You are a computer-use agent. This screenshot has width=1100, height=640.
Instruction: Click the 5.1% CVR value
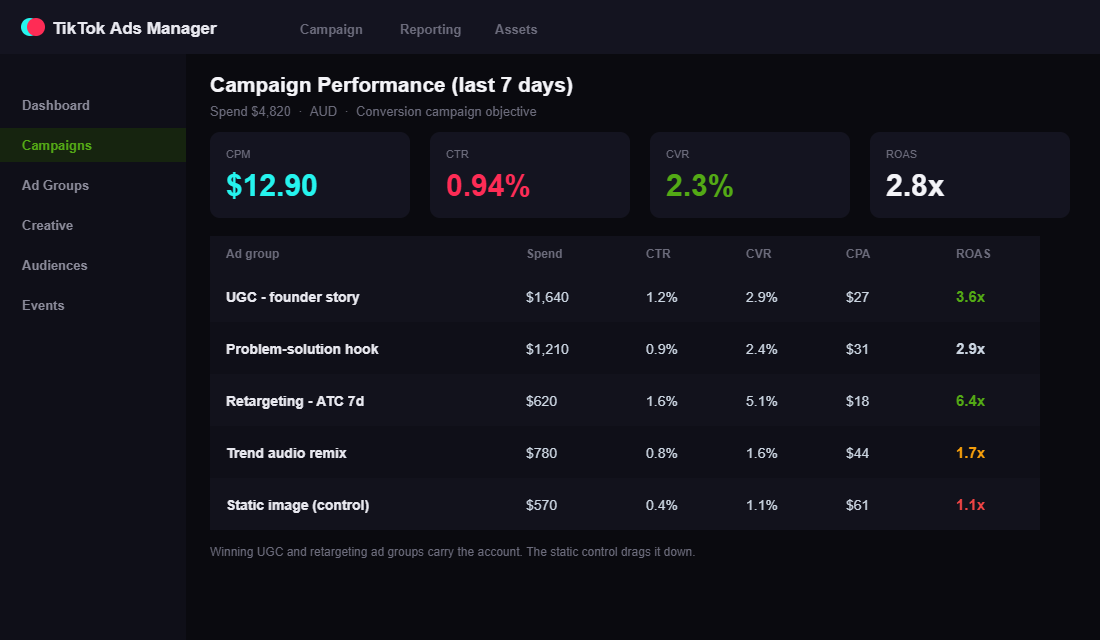761,401
